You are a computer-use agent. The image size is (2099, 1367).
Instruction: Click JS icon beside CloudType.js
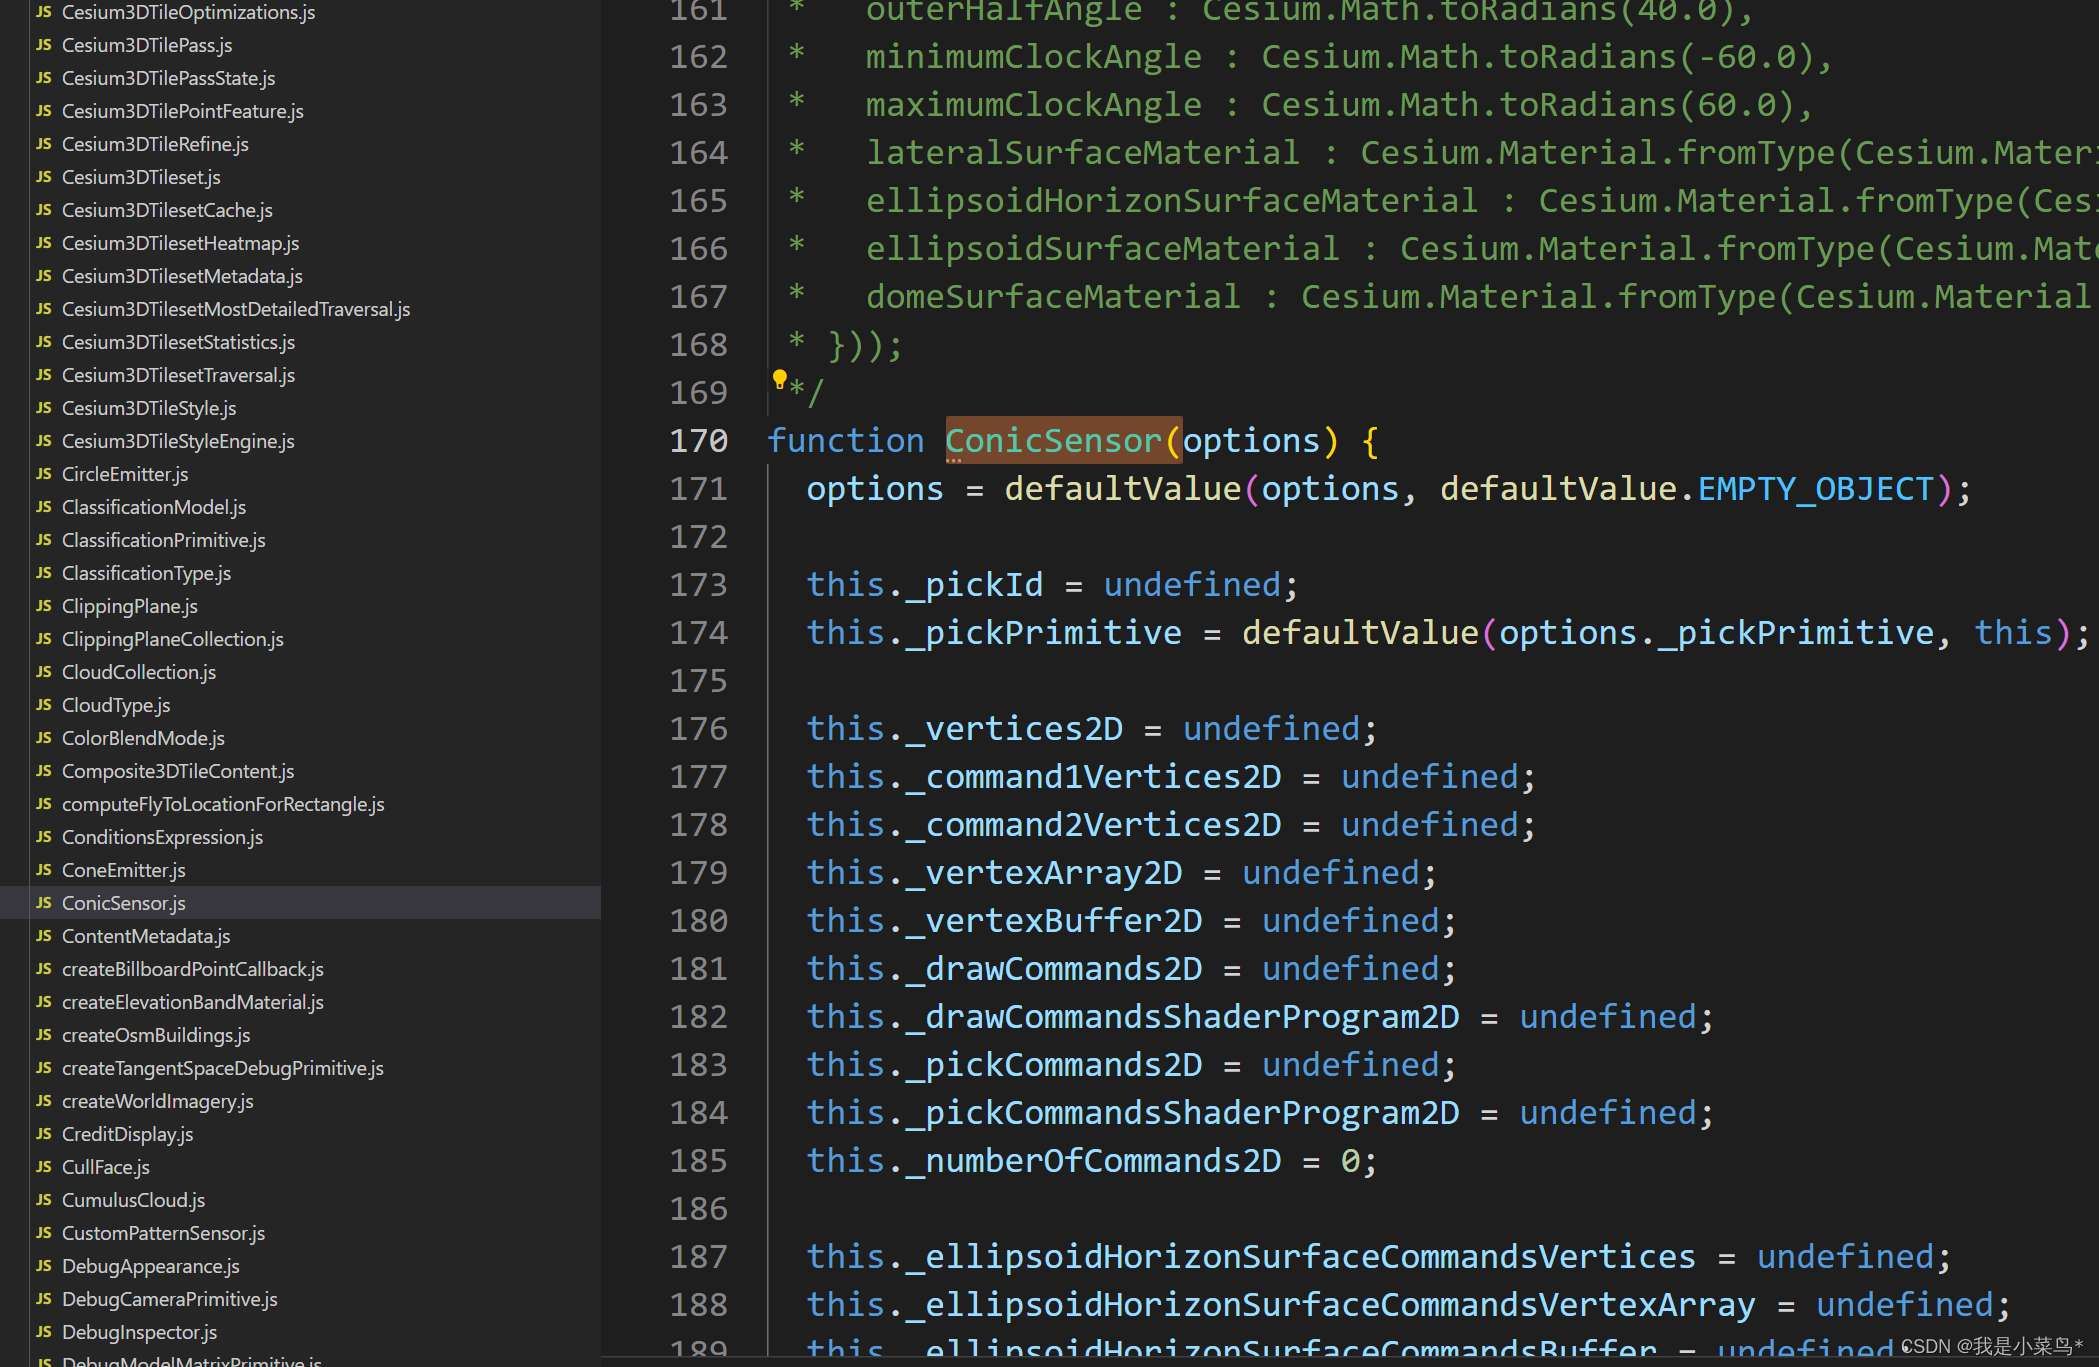[x=44, y=705]
